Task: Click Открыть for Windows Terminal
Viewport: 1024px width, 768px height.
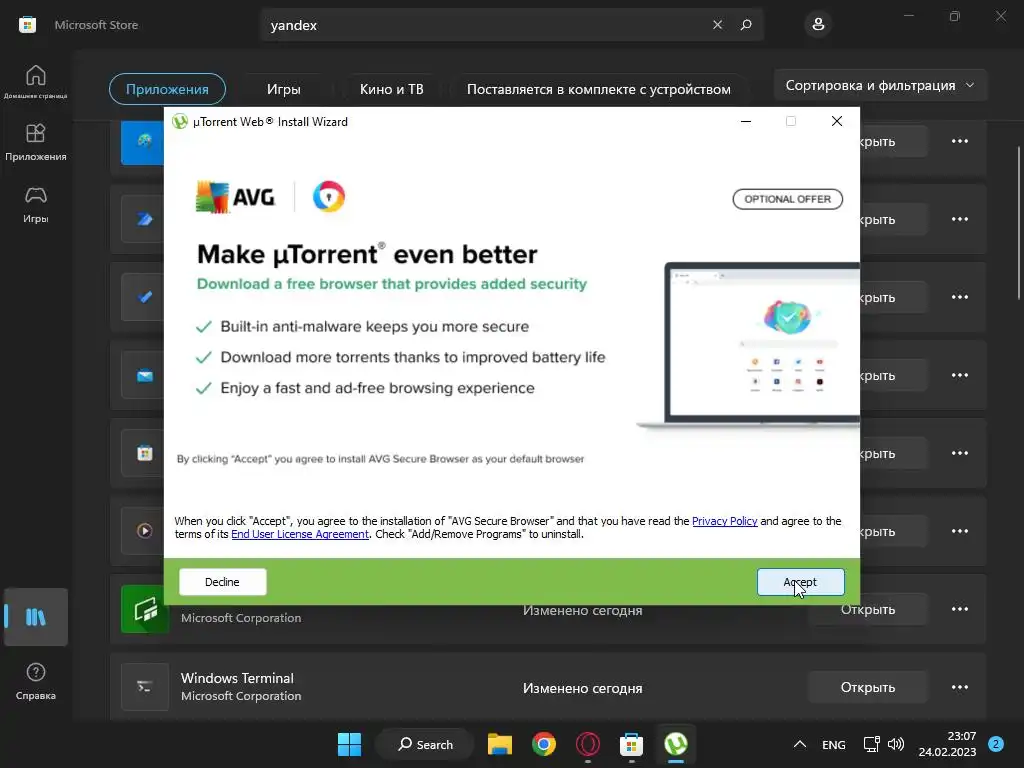Action: point(867,687)
